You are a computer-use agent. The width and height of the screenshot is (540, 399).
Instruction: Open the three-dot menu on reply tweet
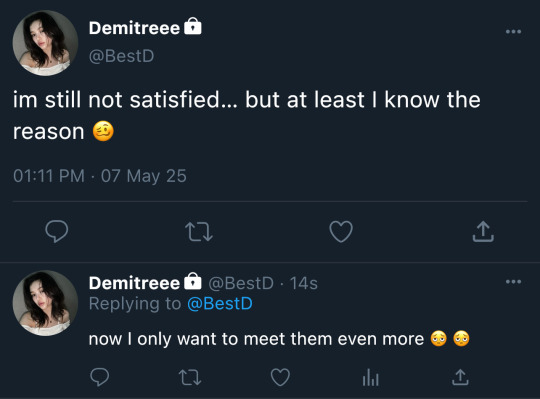(x=513, y=282)
